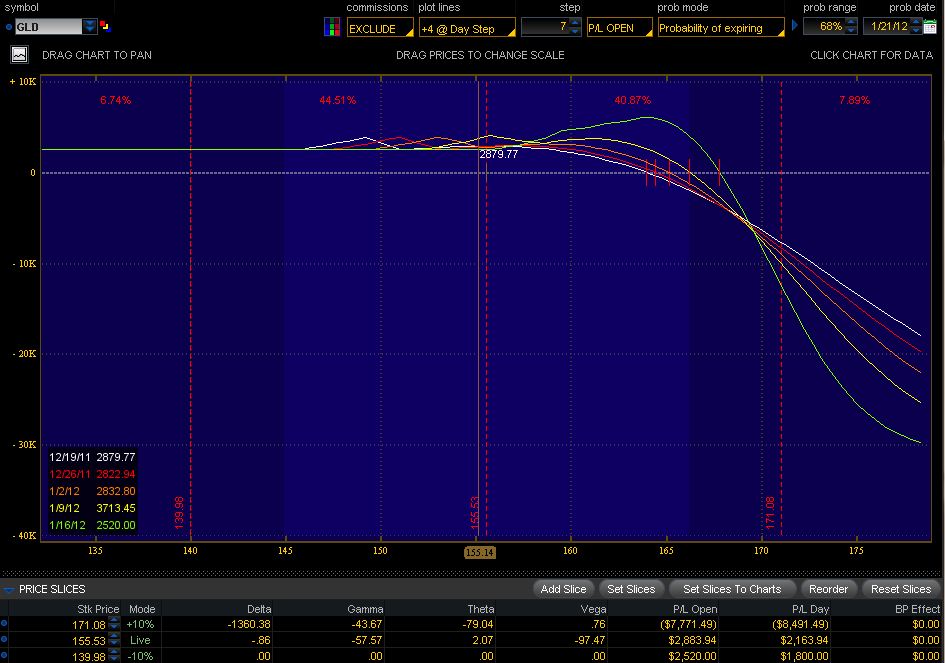This screenshot has height=663, width=945.
Task: Click the 1/2/12 legend entry
Action: pos(92,491)
